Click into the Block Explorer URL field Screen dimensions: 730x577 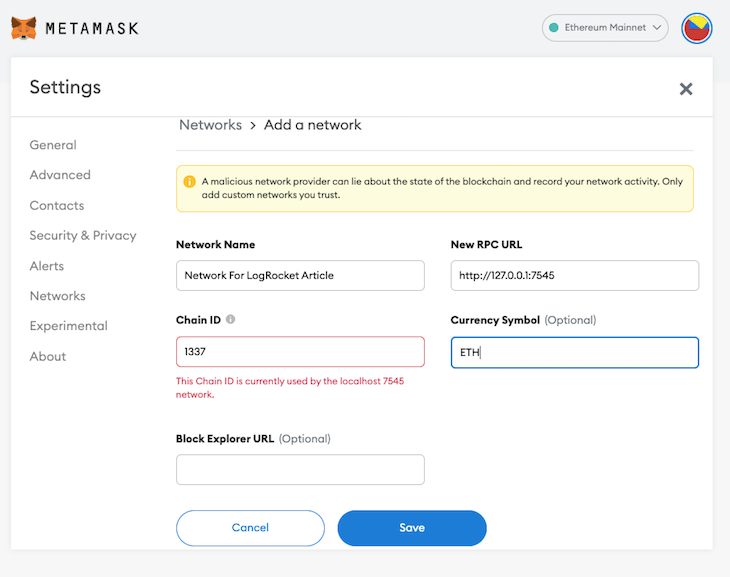coord(300,469)
